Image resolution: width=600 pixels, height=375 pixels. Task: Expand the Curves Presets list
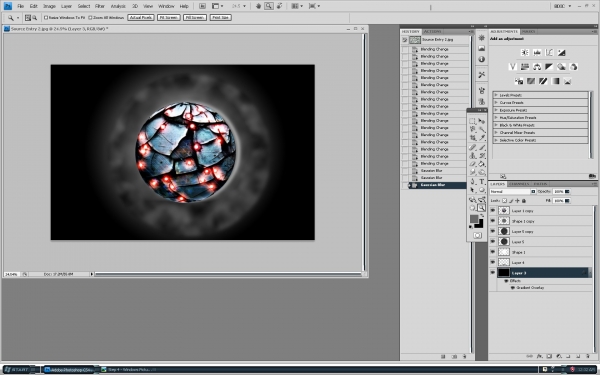pos(496,103)
